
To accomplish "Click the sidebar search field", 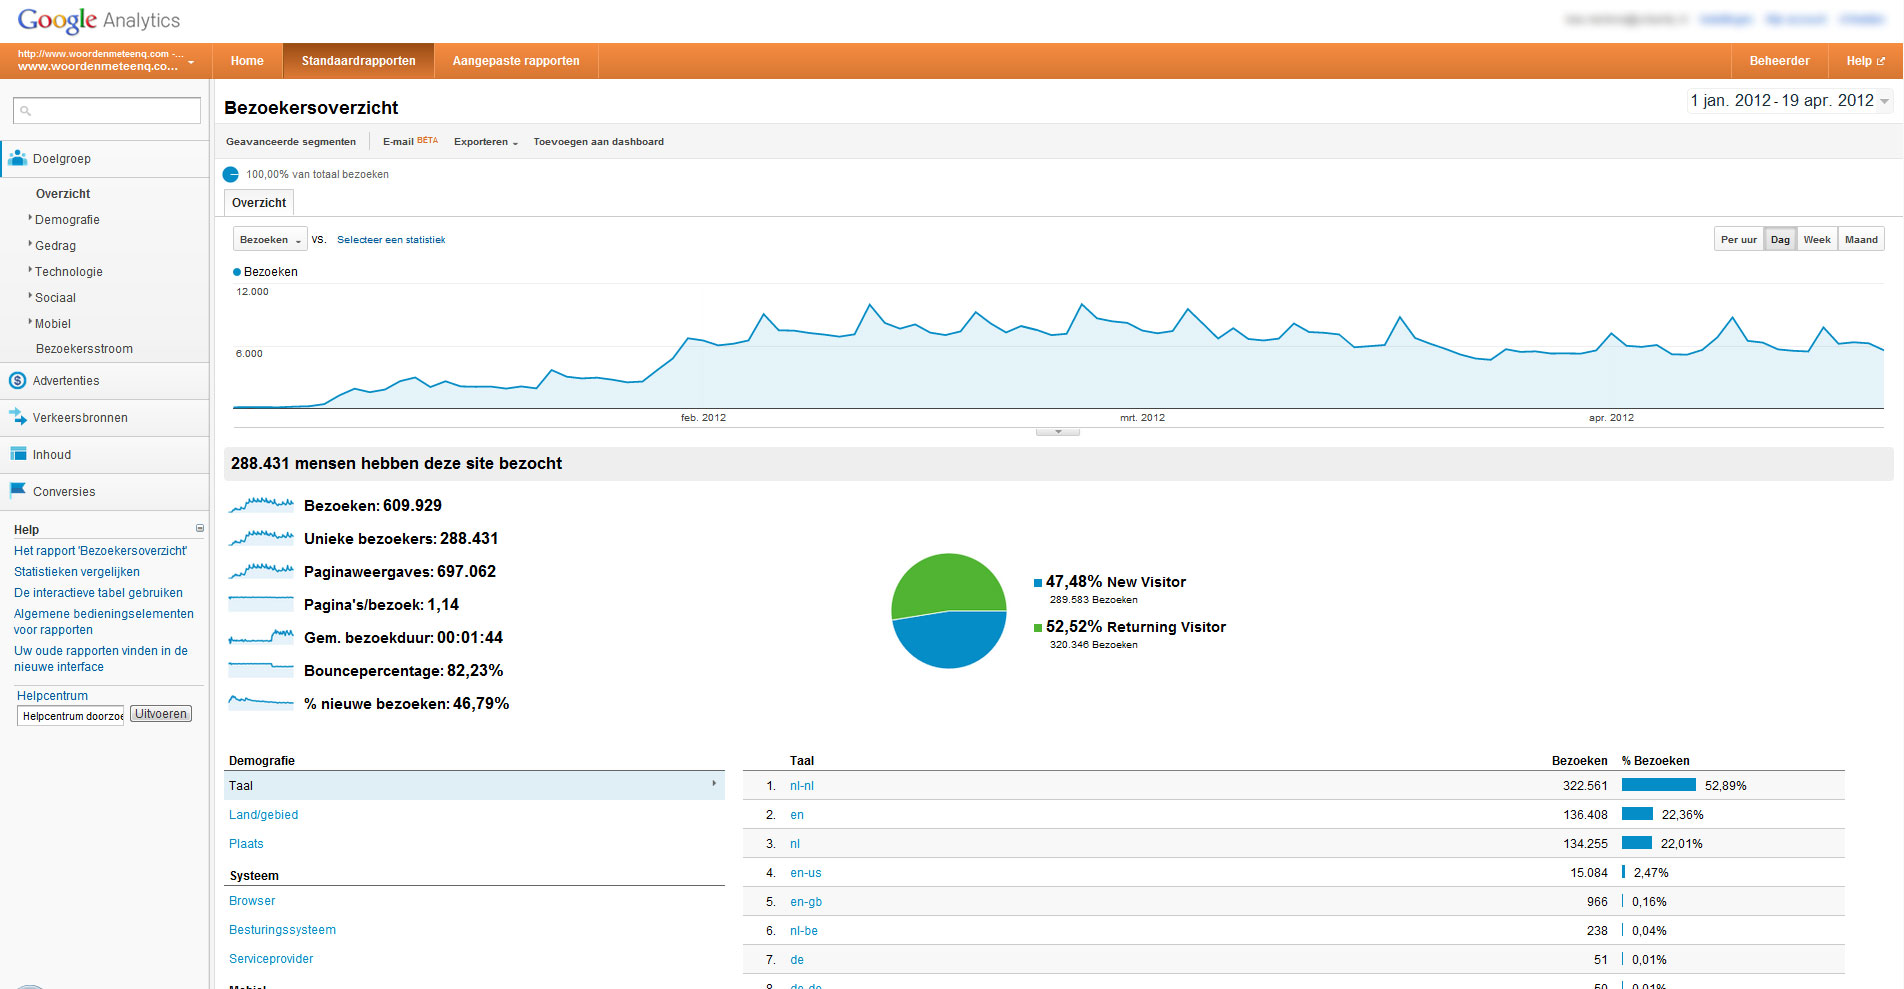I will [x=107, y=111].
